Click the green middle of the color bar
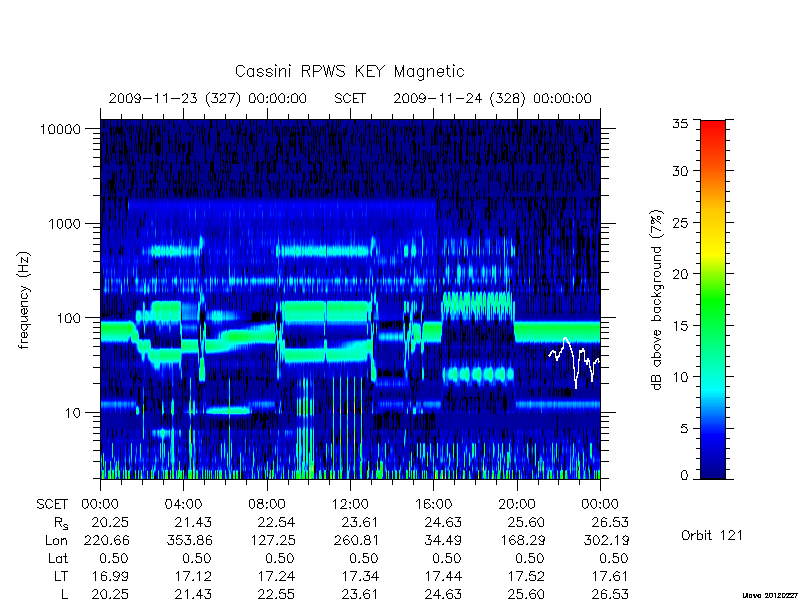 [x=713, y=300]
